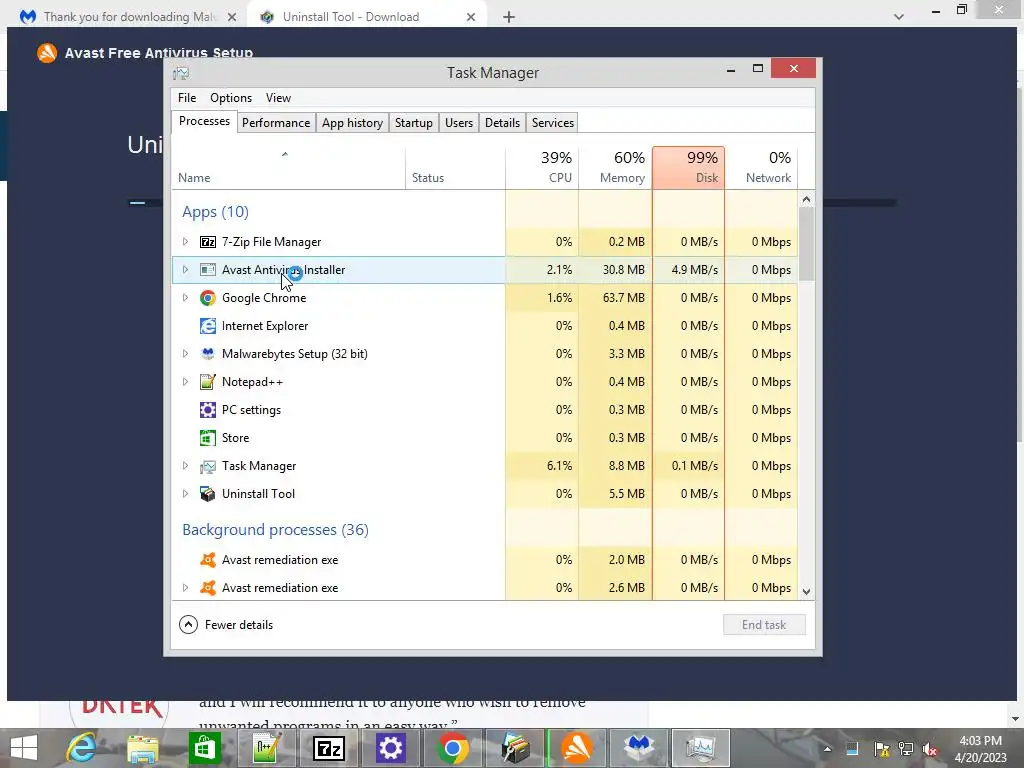Open File Explorer from the taskbar
This screenshot has width=1024, height=768.
point(143,748)
